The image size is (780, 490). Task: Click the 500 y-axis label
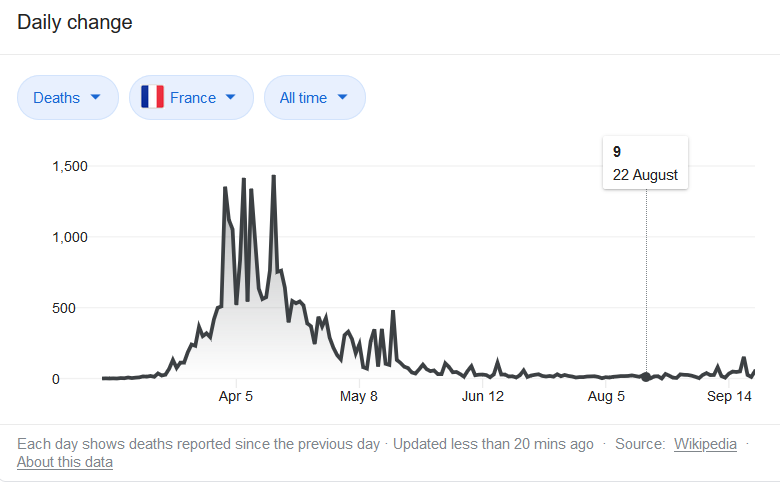[x=64, y=308]
